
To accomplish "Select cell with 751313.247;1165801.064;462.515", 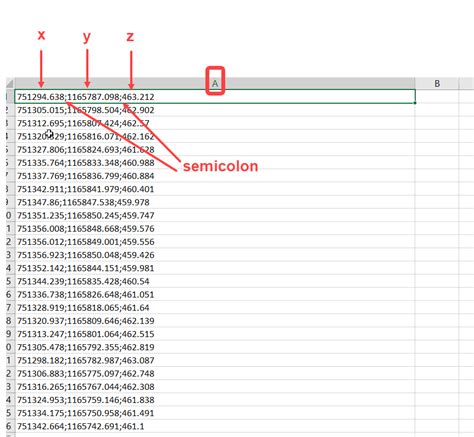I will click(x=215, y=334).
